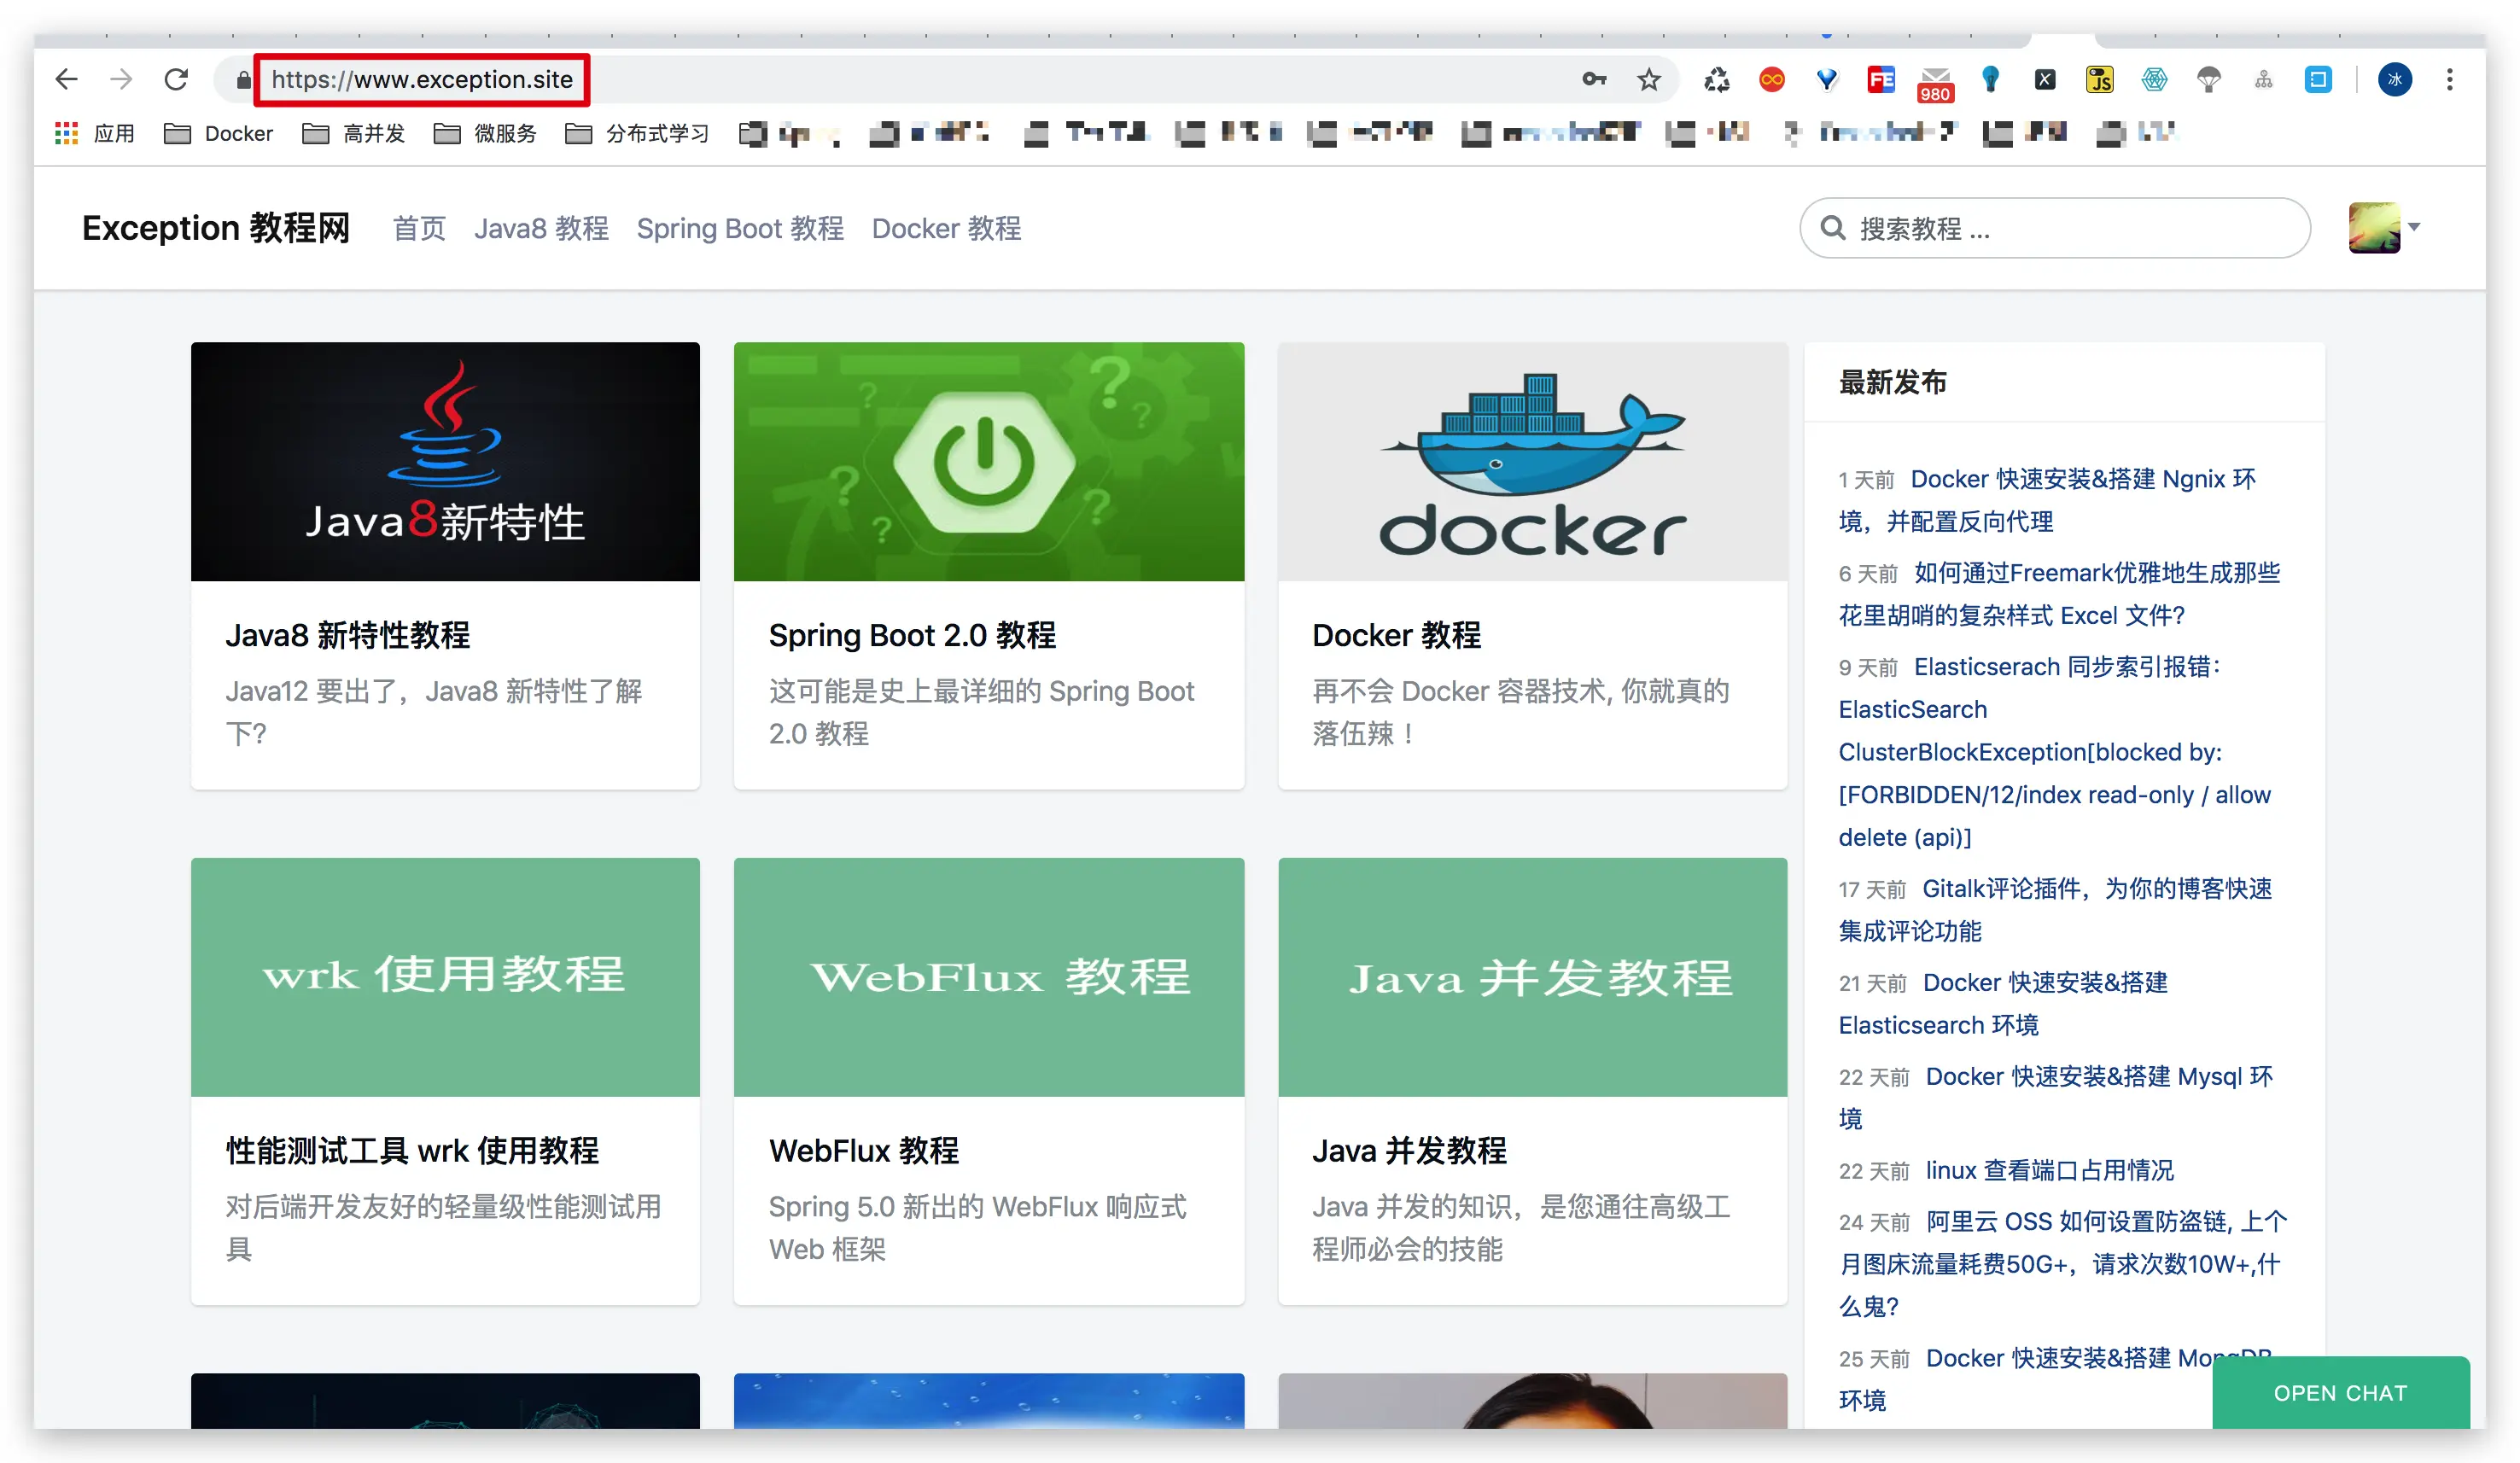The width and height of the screenshot is (2520, 1463).
Task: Open the site user avatar dropdown arrow
Action: click(2414, 227)
